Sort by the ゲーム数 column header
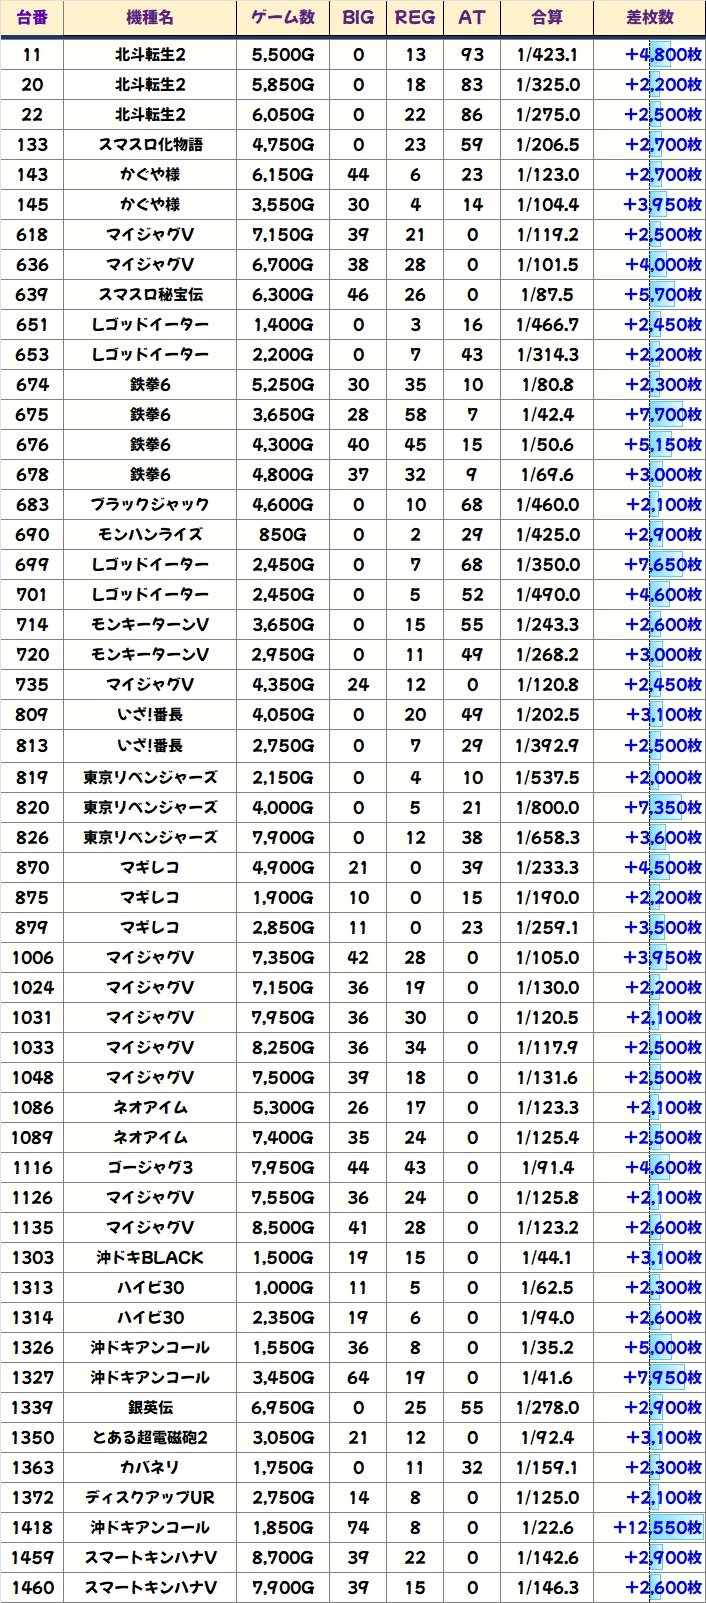 pos(283,18)
